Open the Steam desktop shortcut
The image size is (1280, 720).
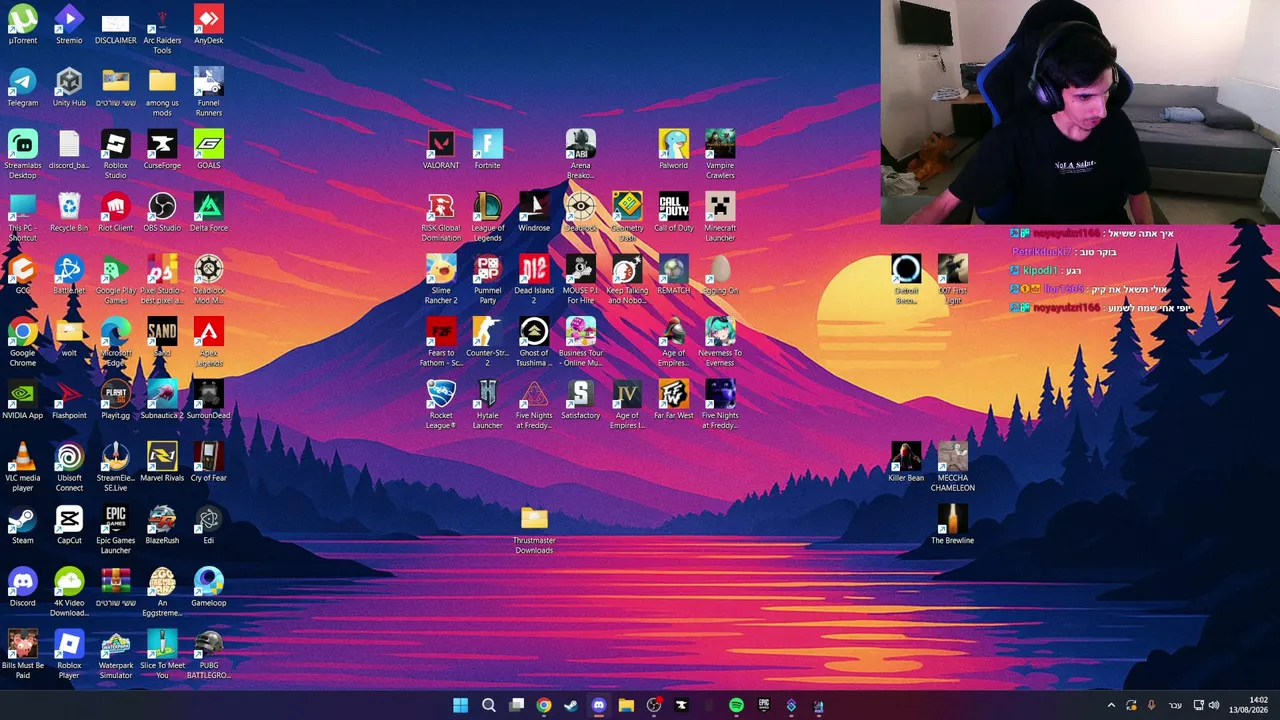[x=22, y=525]
